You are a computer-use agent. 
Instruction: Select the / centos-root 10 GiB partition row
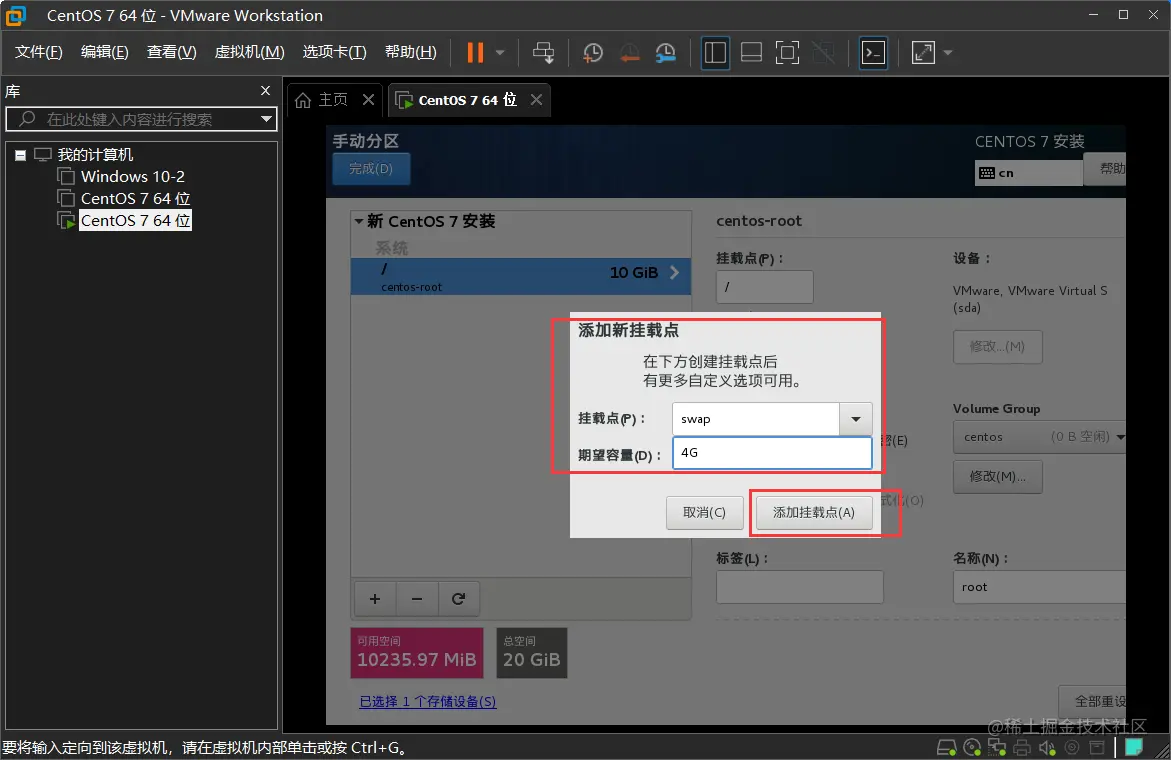coord(521,276)
